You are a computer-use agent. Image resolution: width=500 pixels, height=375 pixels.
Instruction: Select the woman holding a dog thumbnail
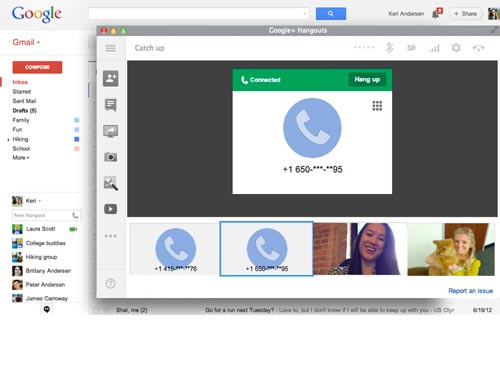[451, 249]
